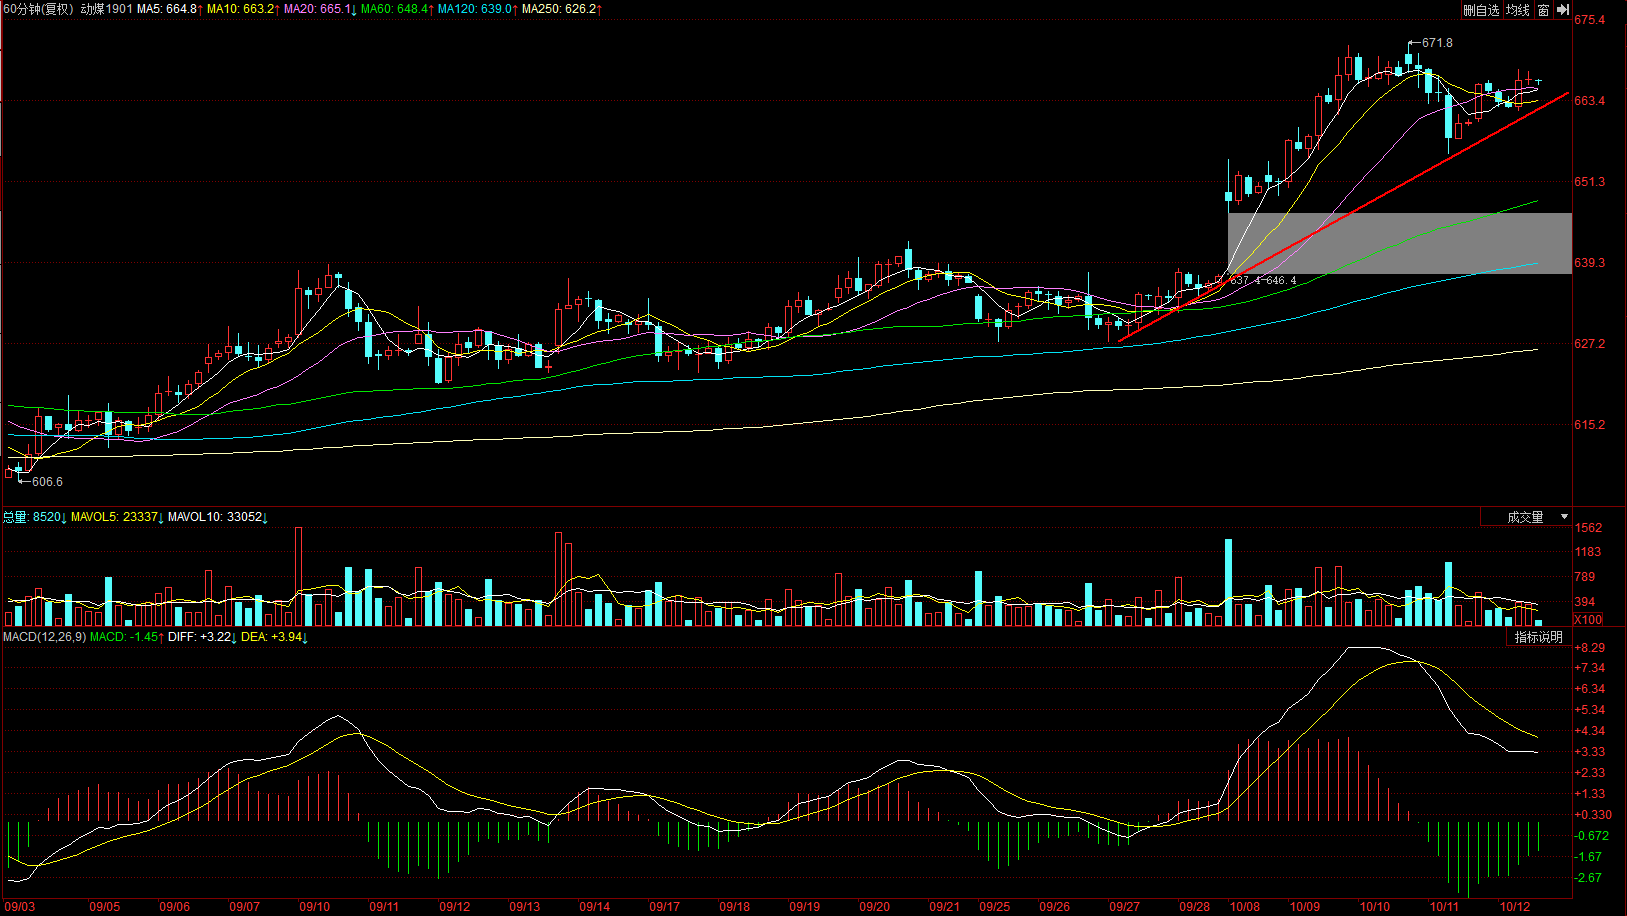Click the 615.2 price axis label

coord(1590,425)
